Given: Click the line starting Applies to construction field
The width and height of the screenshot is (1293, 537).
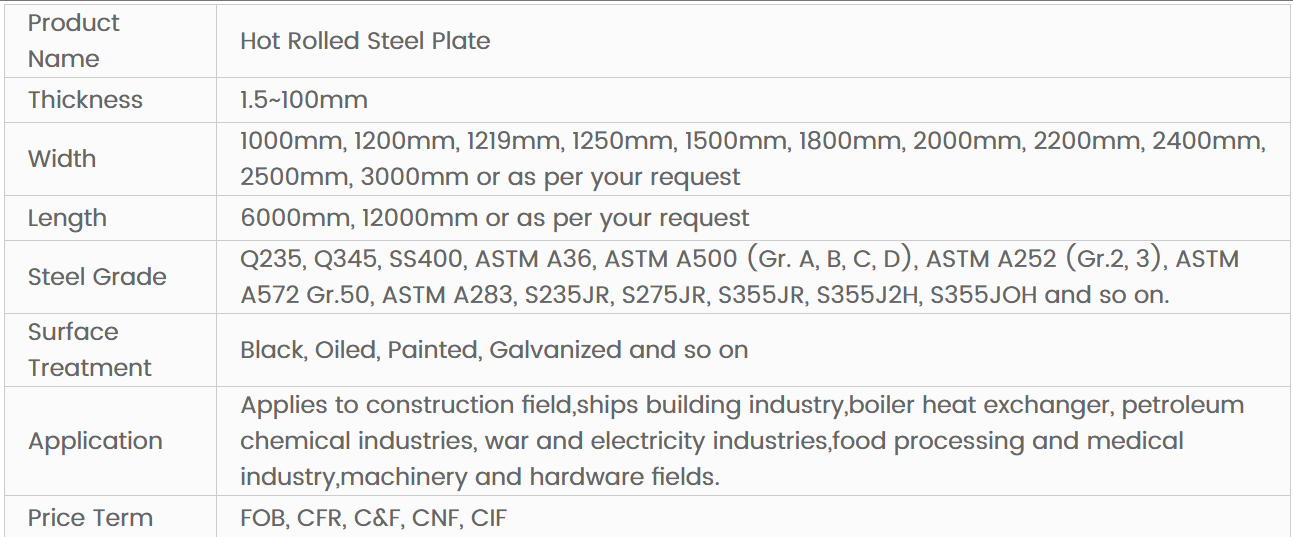Looking at the screenshot, I should click(x=742, y=405).
